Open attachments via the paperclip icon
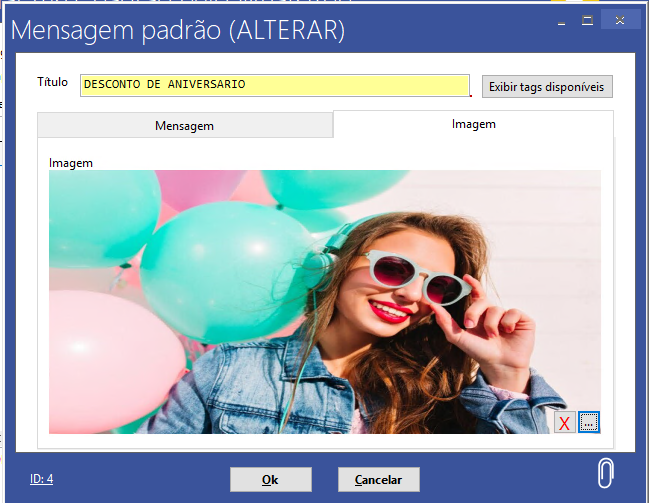649x503 pixels. click(x=606, y=473)
